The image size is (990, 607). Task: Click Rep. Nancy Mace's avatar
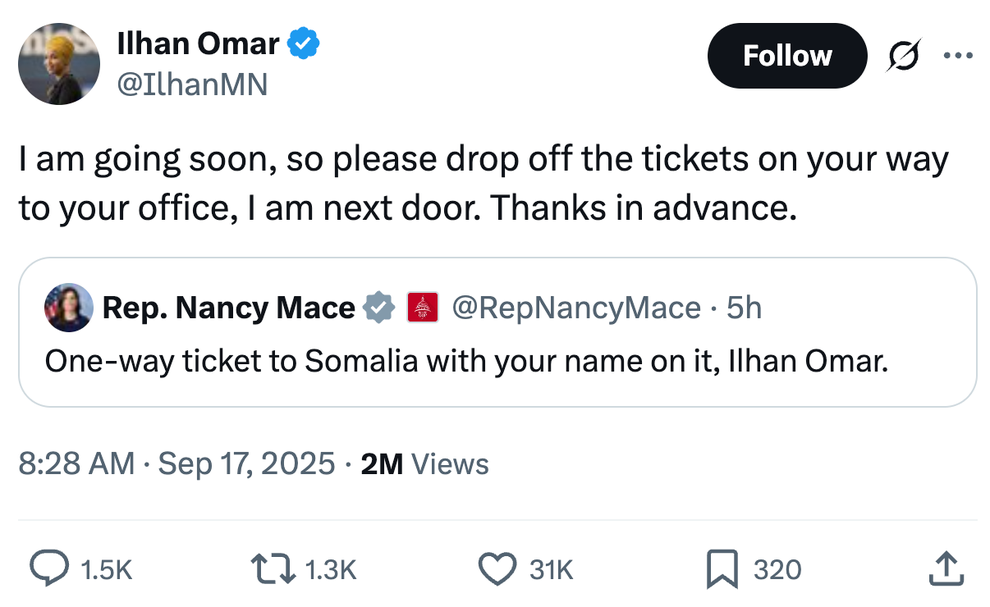[68, 307]
